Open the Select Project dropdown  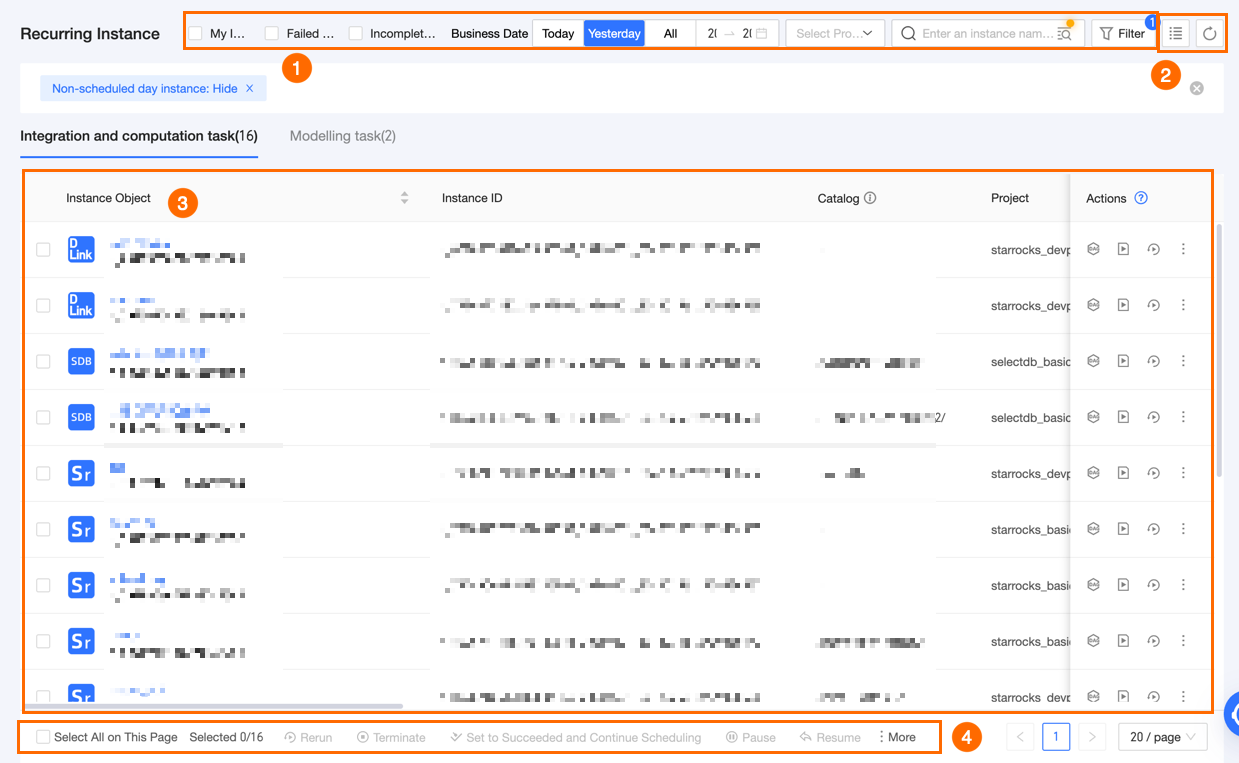click(x=835, y=34)
